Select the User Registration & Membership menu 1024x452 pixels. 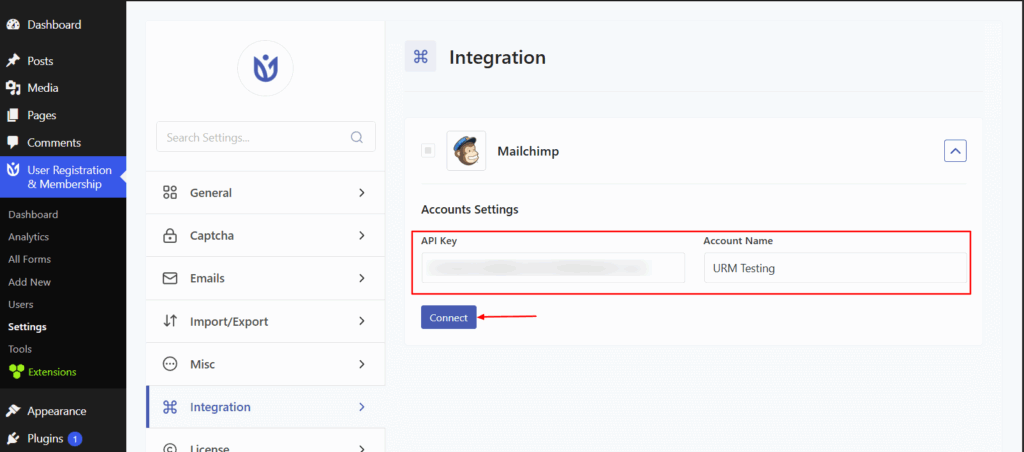pyautogui.click(x=63, y=177)
